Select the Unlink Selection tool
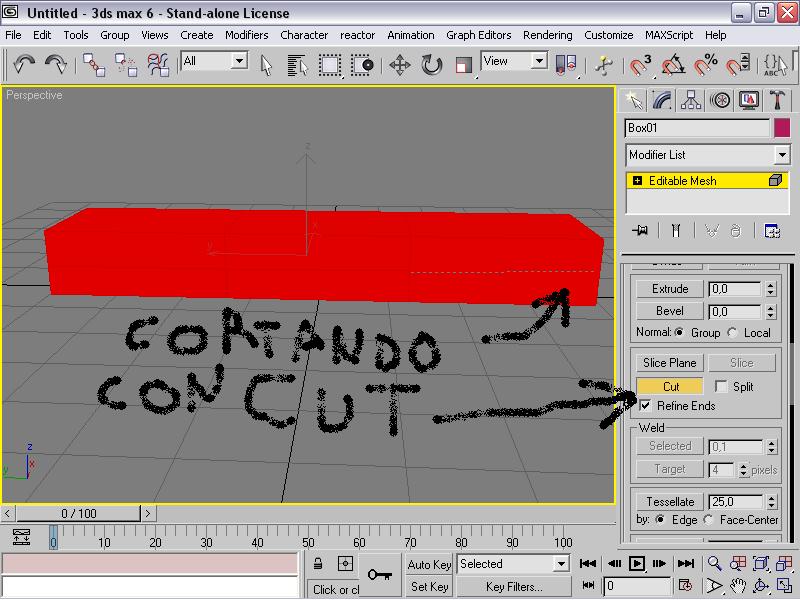Viewport: 800px width, 600px height. coord(126,65)
